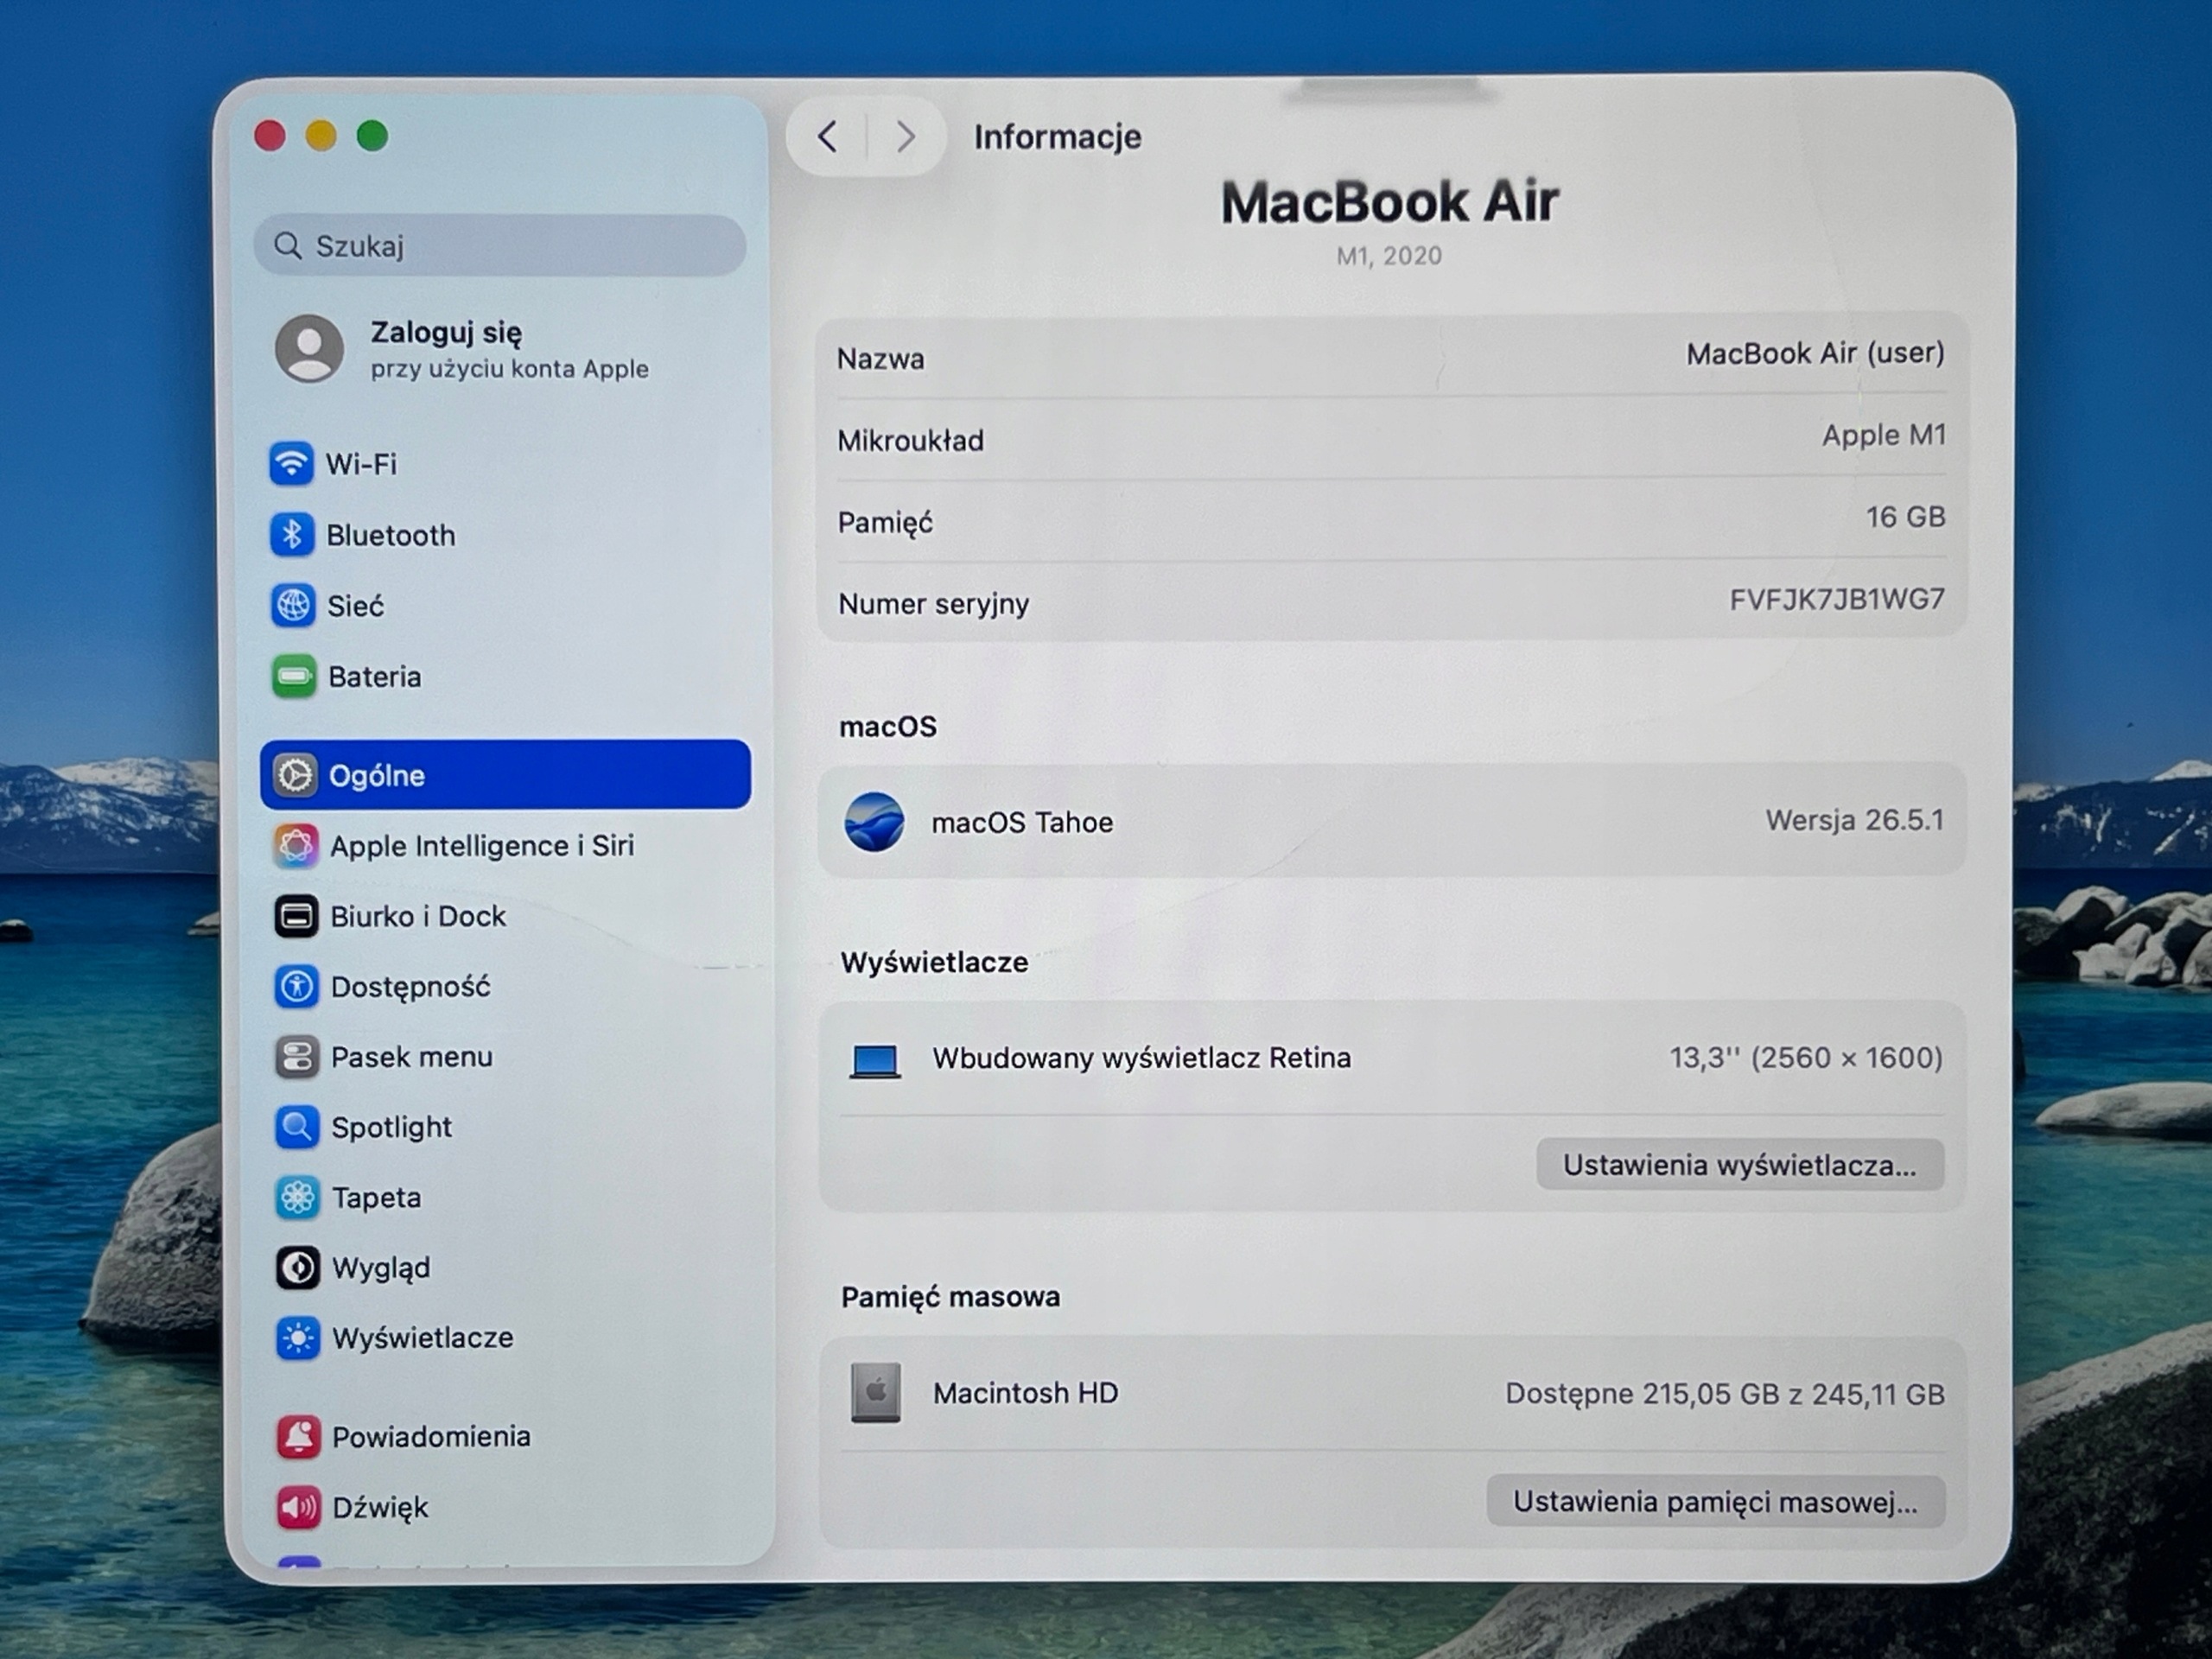Open Pasek menu sidebar label
The width and height of the screenshot is (2212, 1659).
[412, 1057]
